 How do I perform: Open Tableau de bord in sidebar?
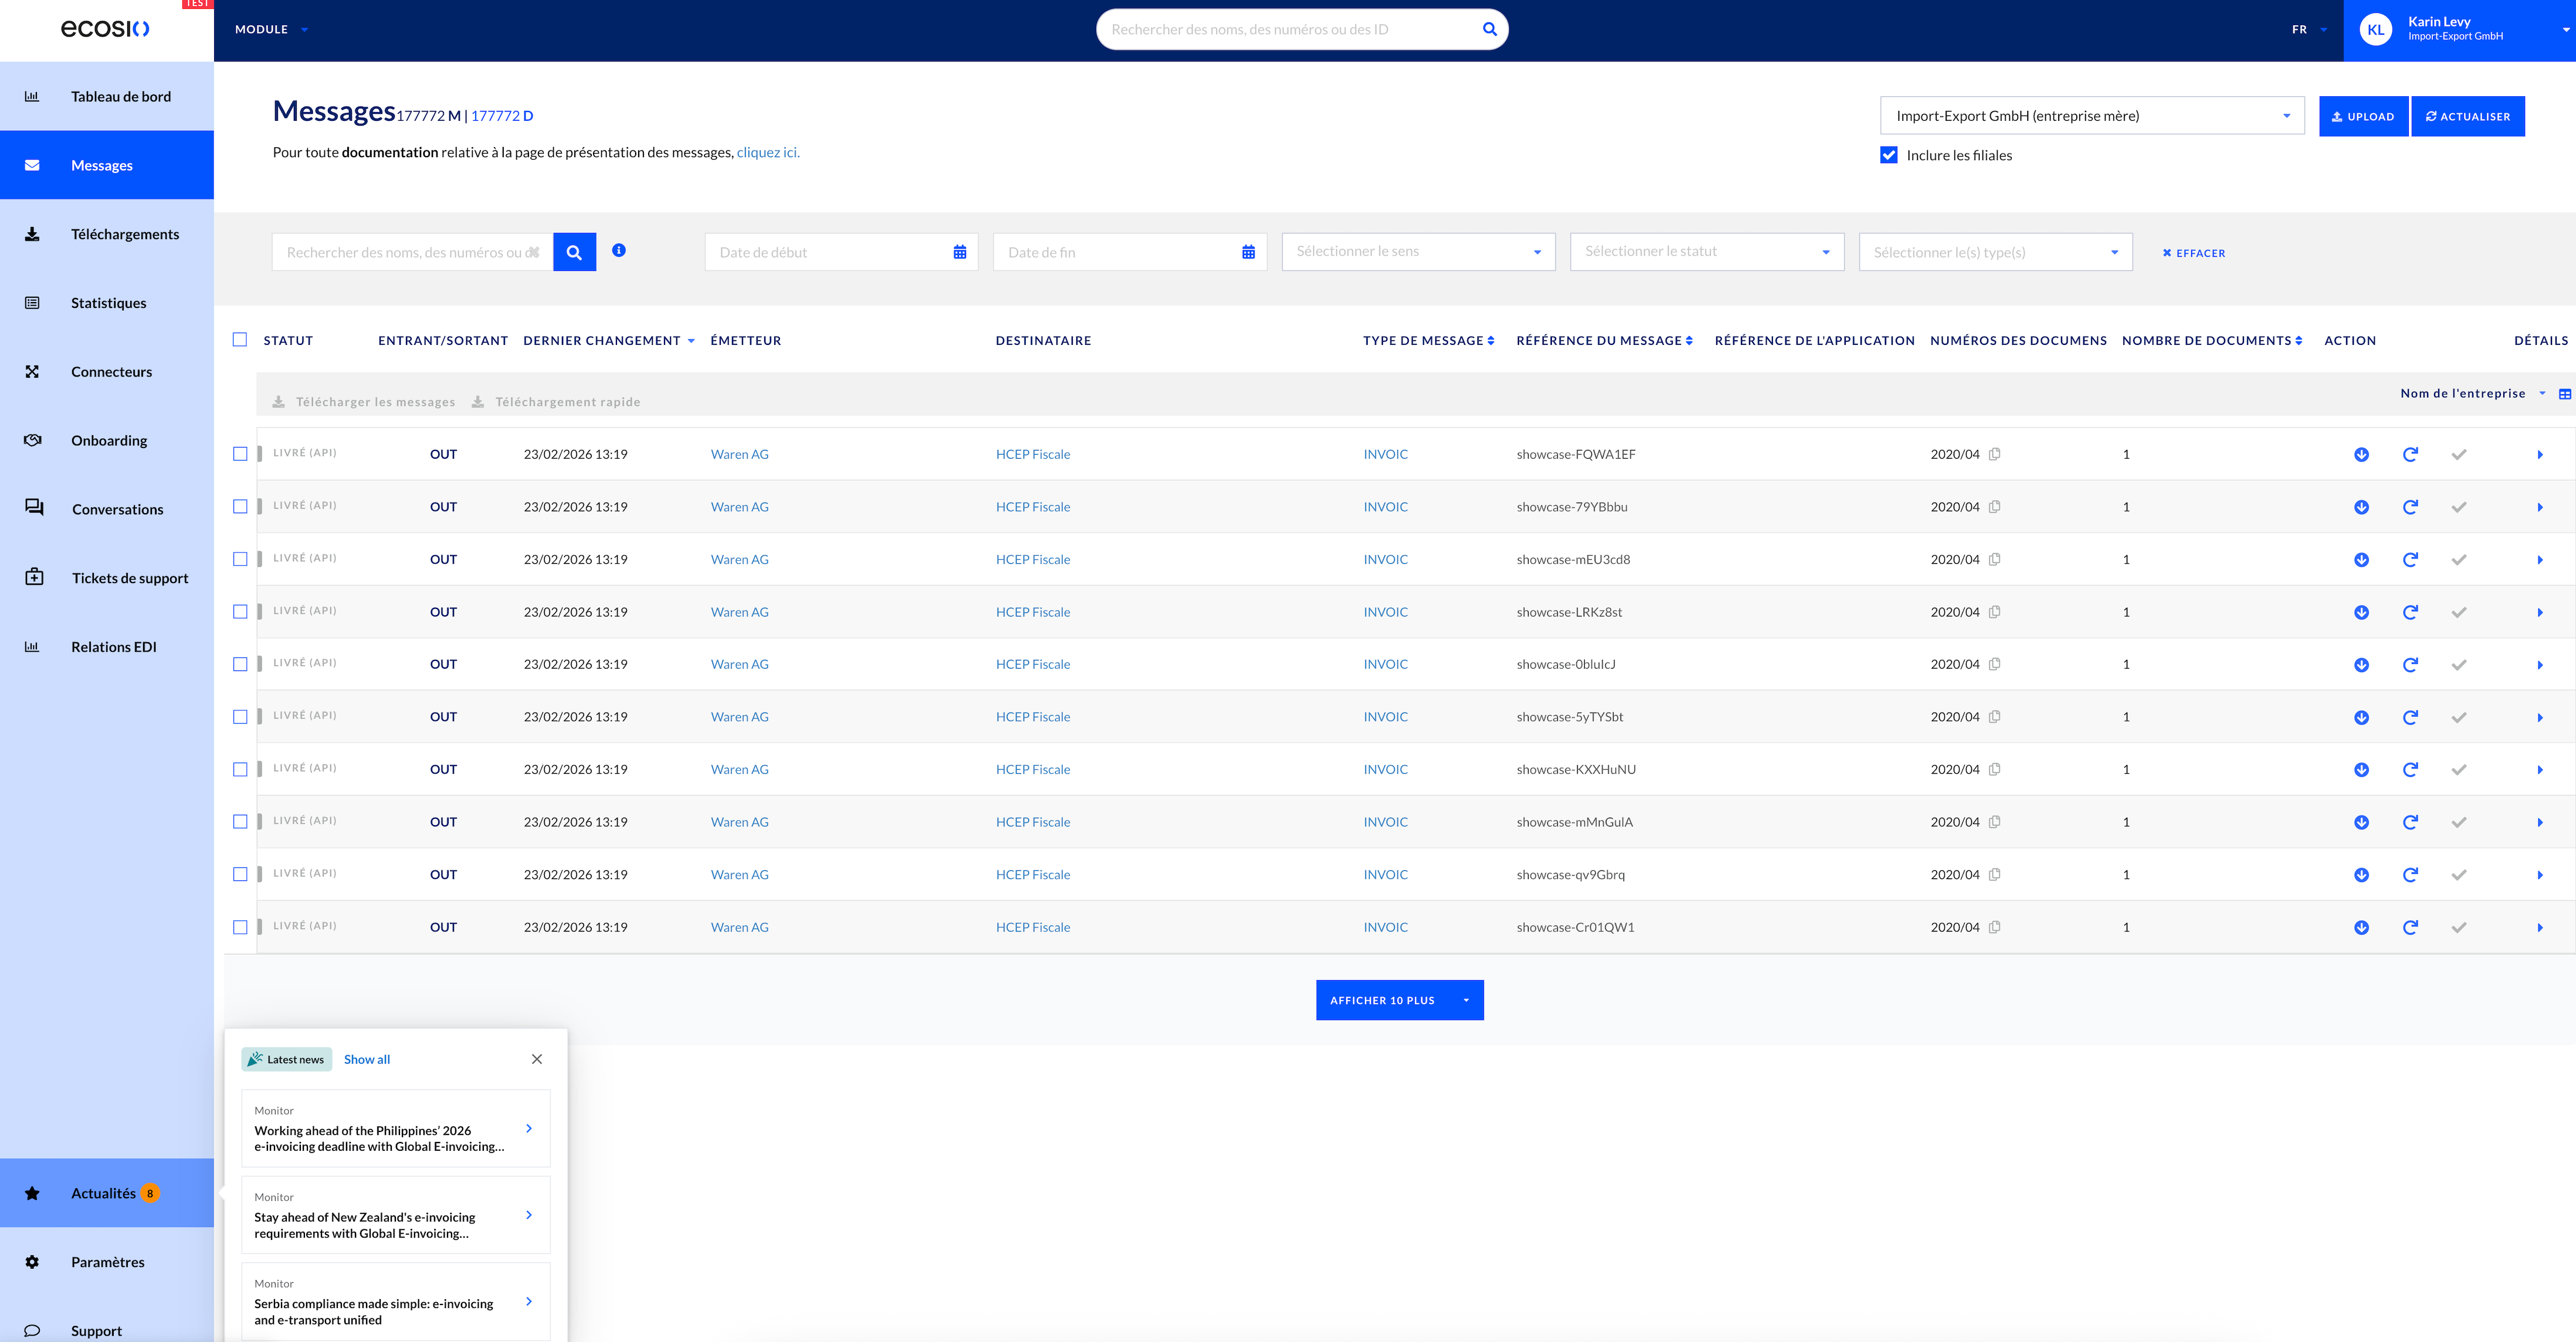coord(107,97)
